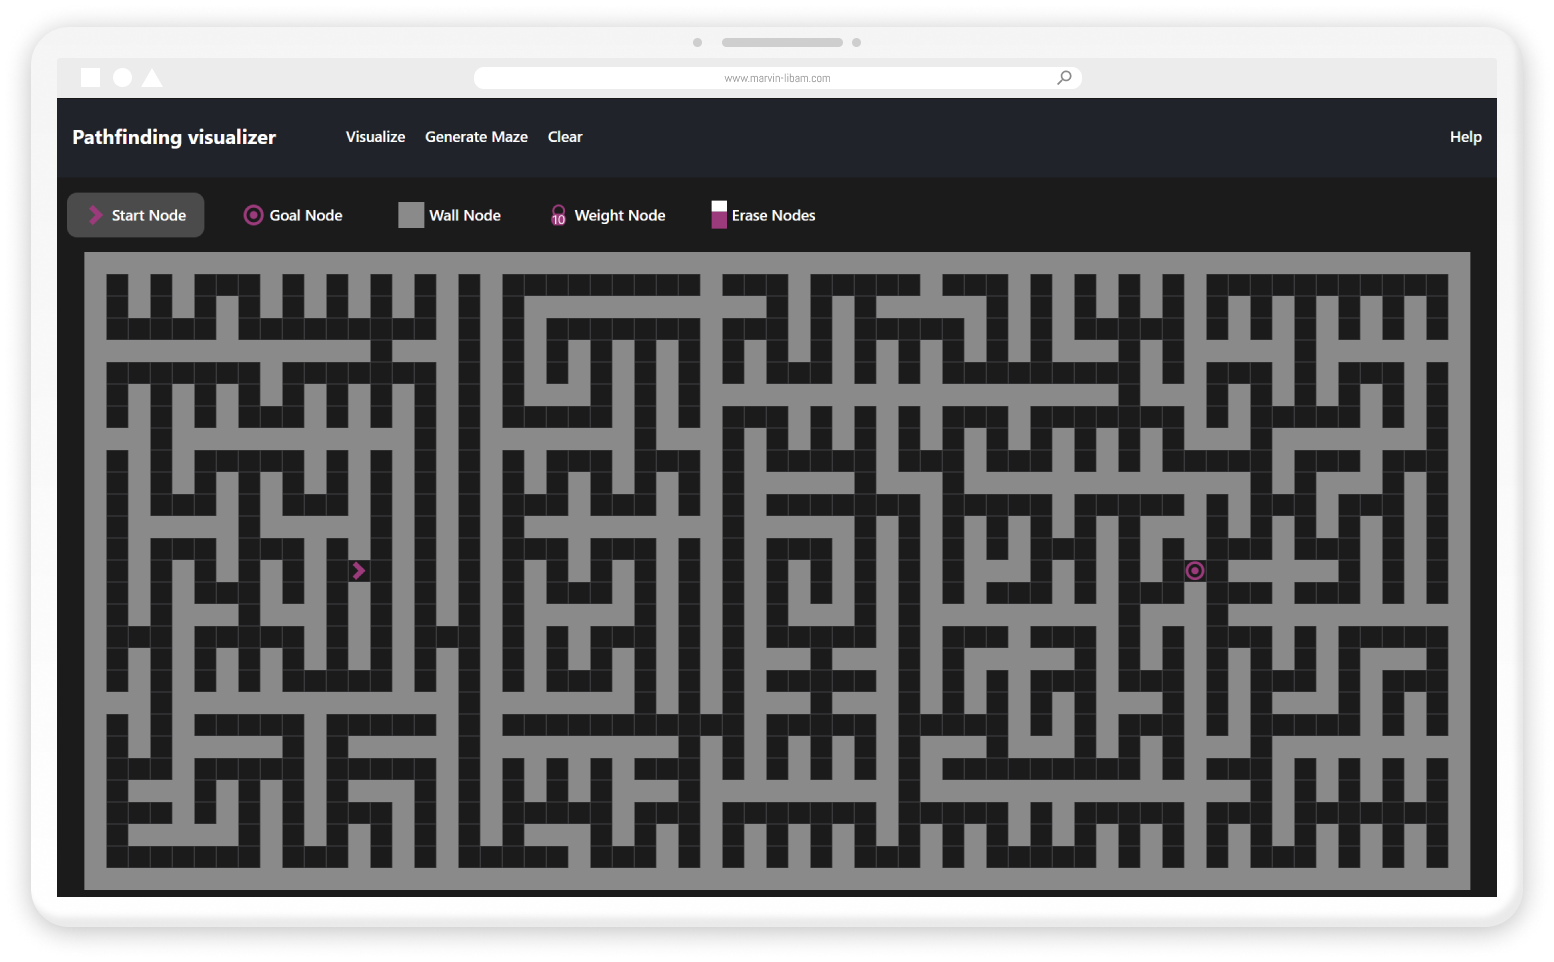
Task: Run Visualize from the top menu
Action: click(375, 137)
